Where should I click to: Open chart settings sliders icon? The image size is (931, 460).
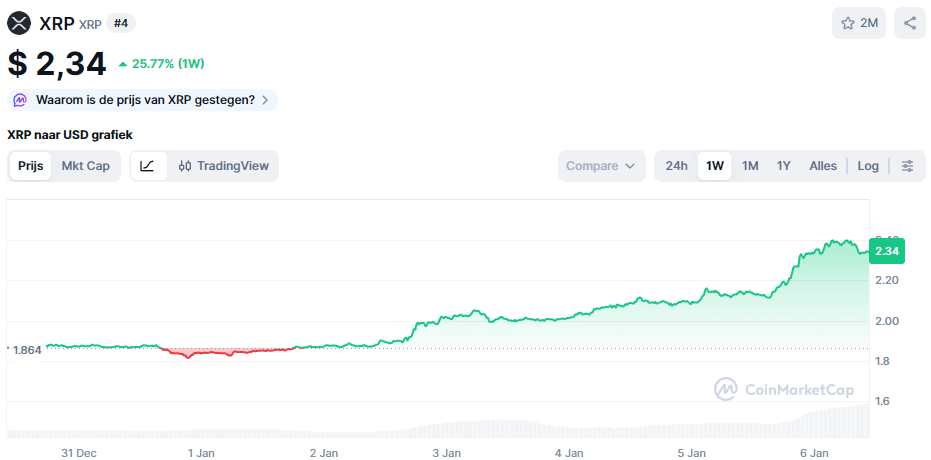pyautogui.click(x=907, y=166)
